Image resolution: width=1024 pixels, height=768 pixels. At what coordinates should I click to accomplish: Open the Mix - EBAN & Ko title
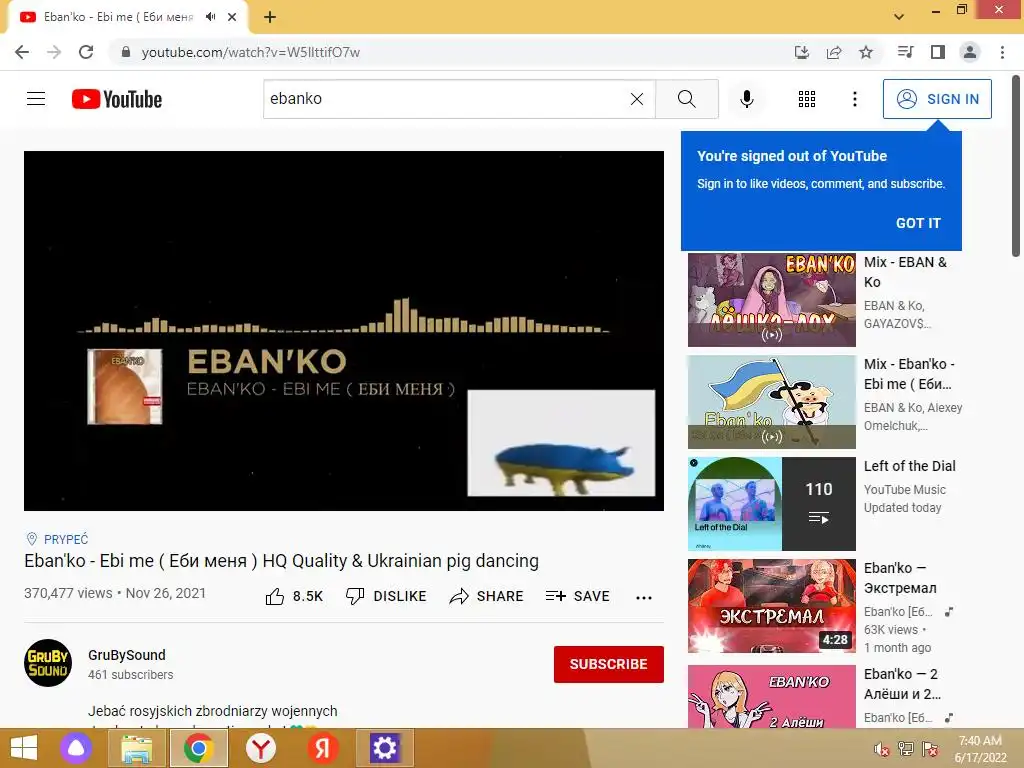click(x=905, y=272)
